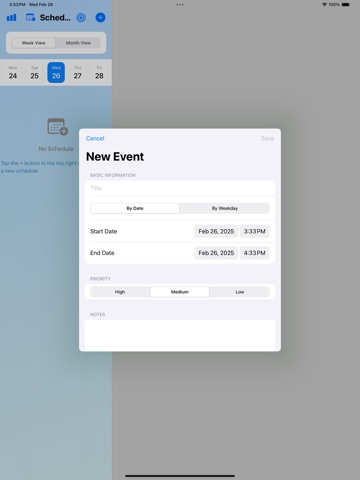The width and height of the screenshot is (360, 480).
Task: Set priority to High
Action: pos(120,292)
